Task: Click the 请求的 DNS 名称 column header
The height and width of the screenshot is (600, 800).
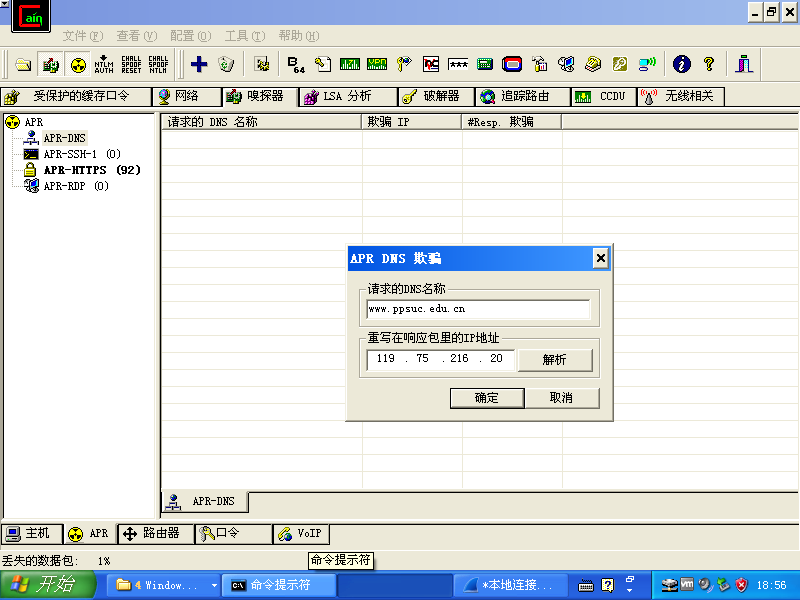Action: [x=261, y=122]
